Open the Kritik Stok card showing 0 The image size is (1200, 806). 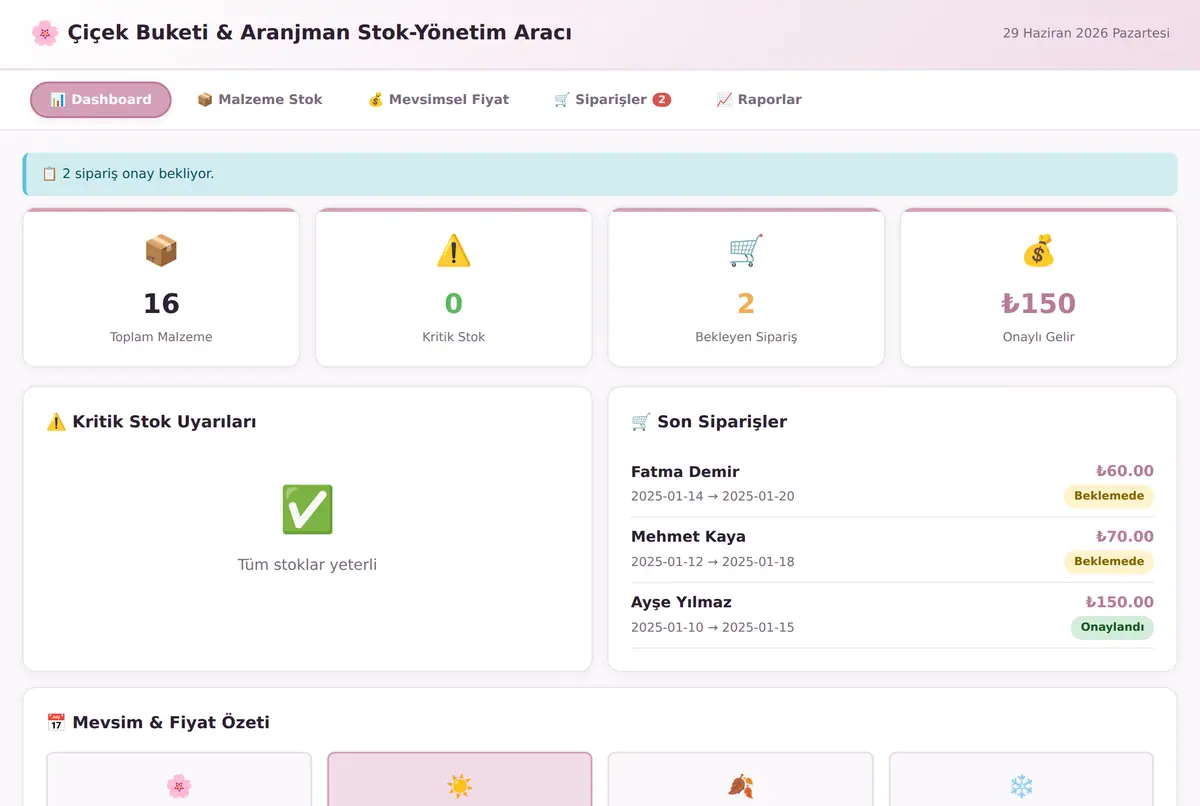(x=454, y=288)
